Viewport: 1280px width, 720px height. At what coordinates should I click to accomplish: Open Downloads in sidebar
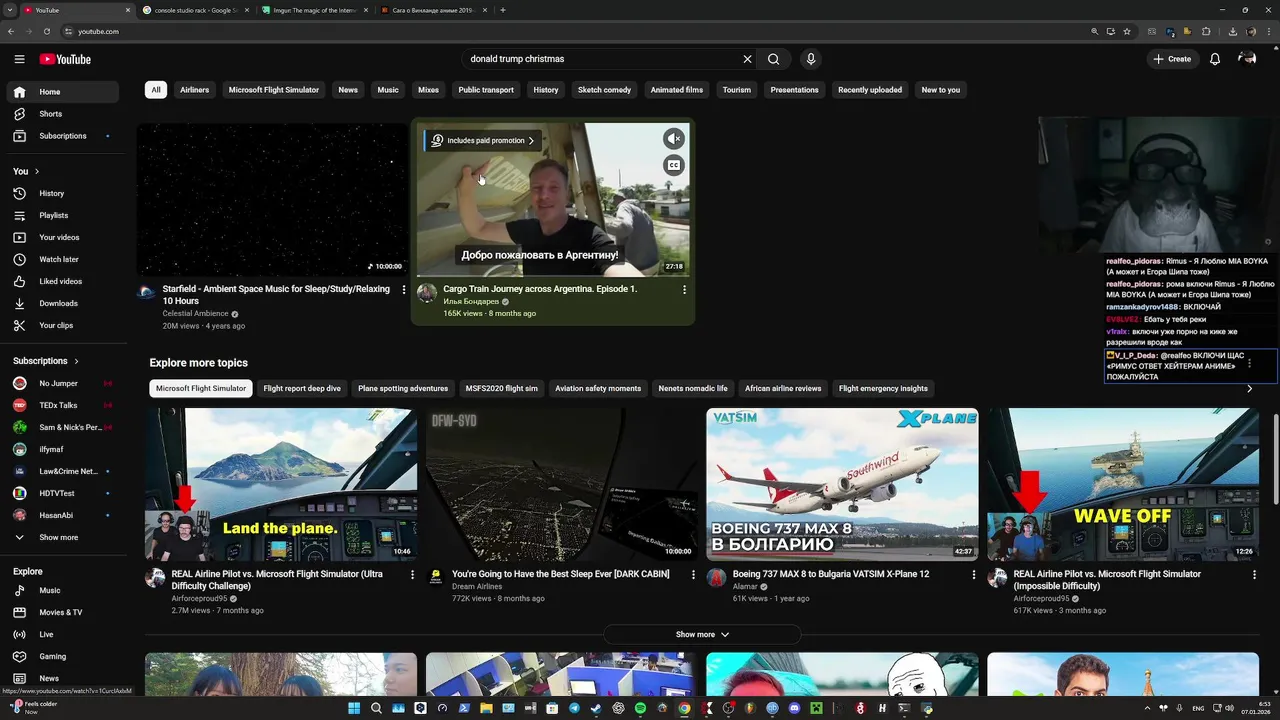pyautogui.click(x=62, y=304)
